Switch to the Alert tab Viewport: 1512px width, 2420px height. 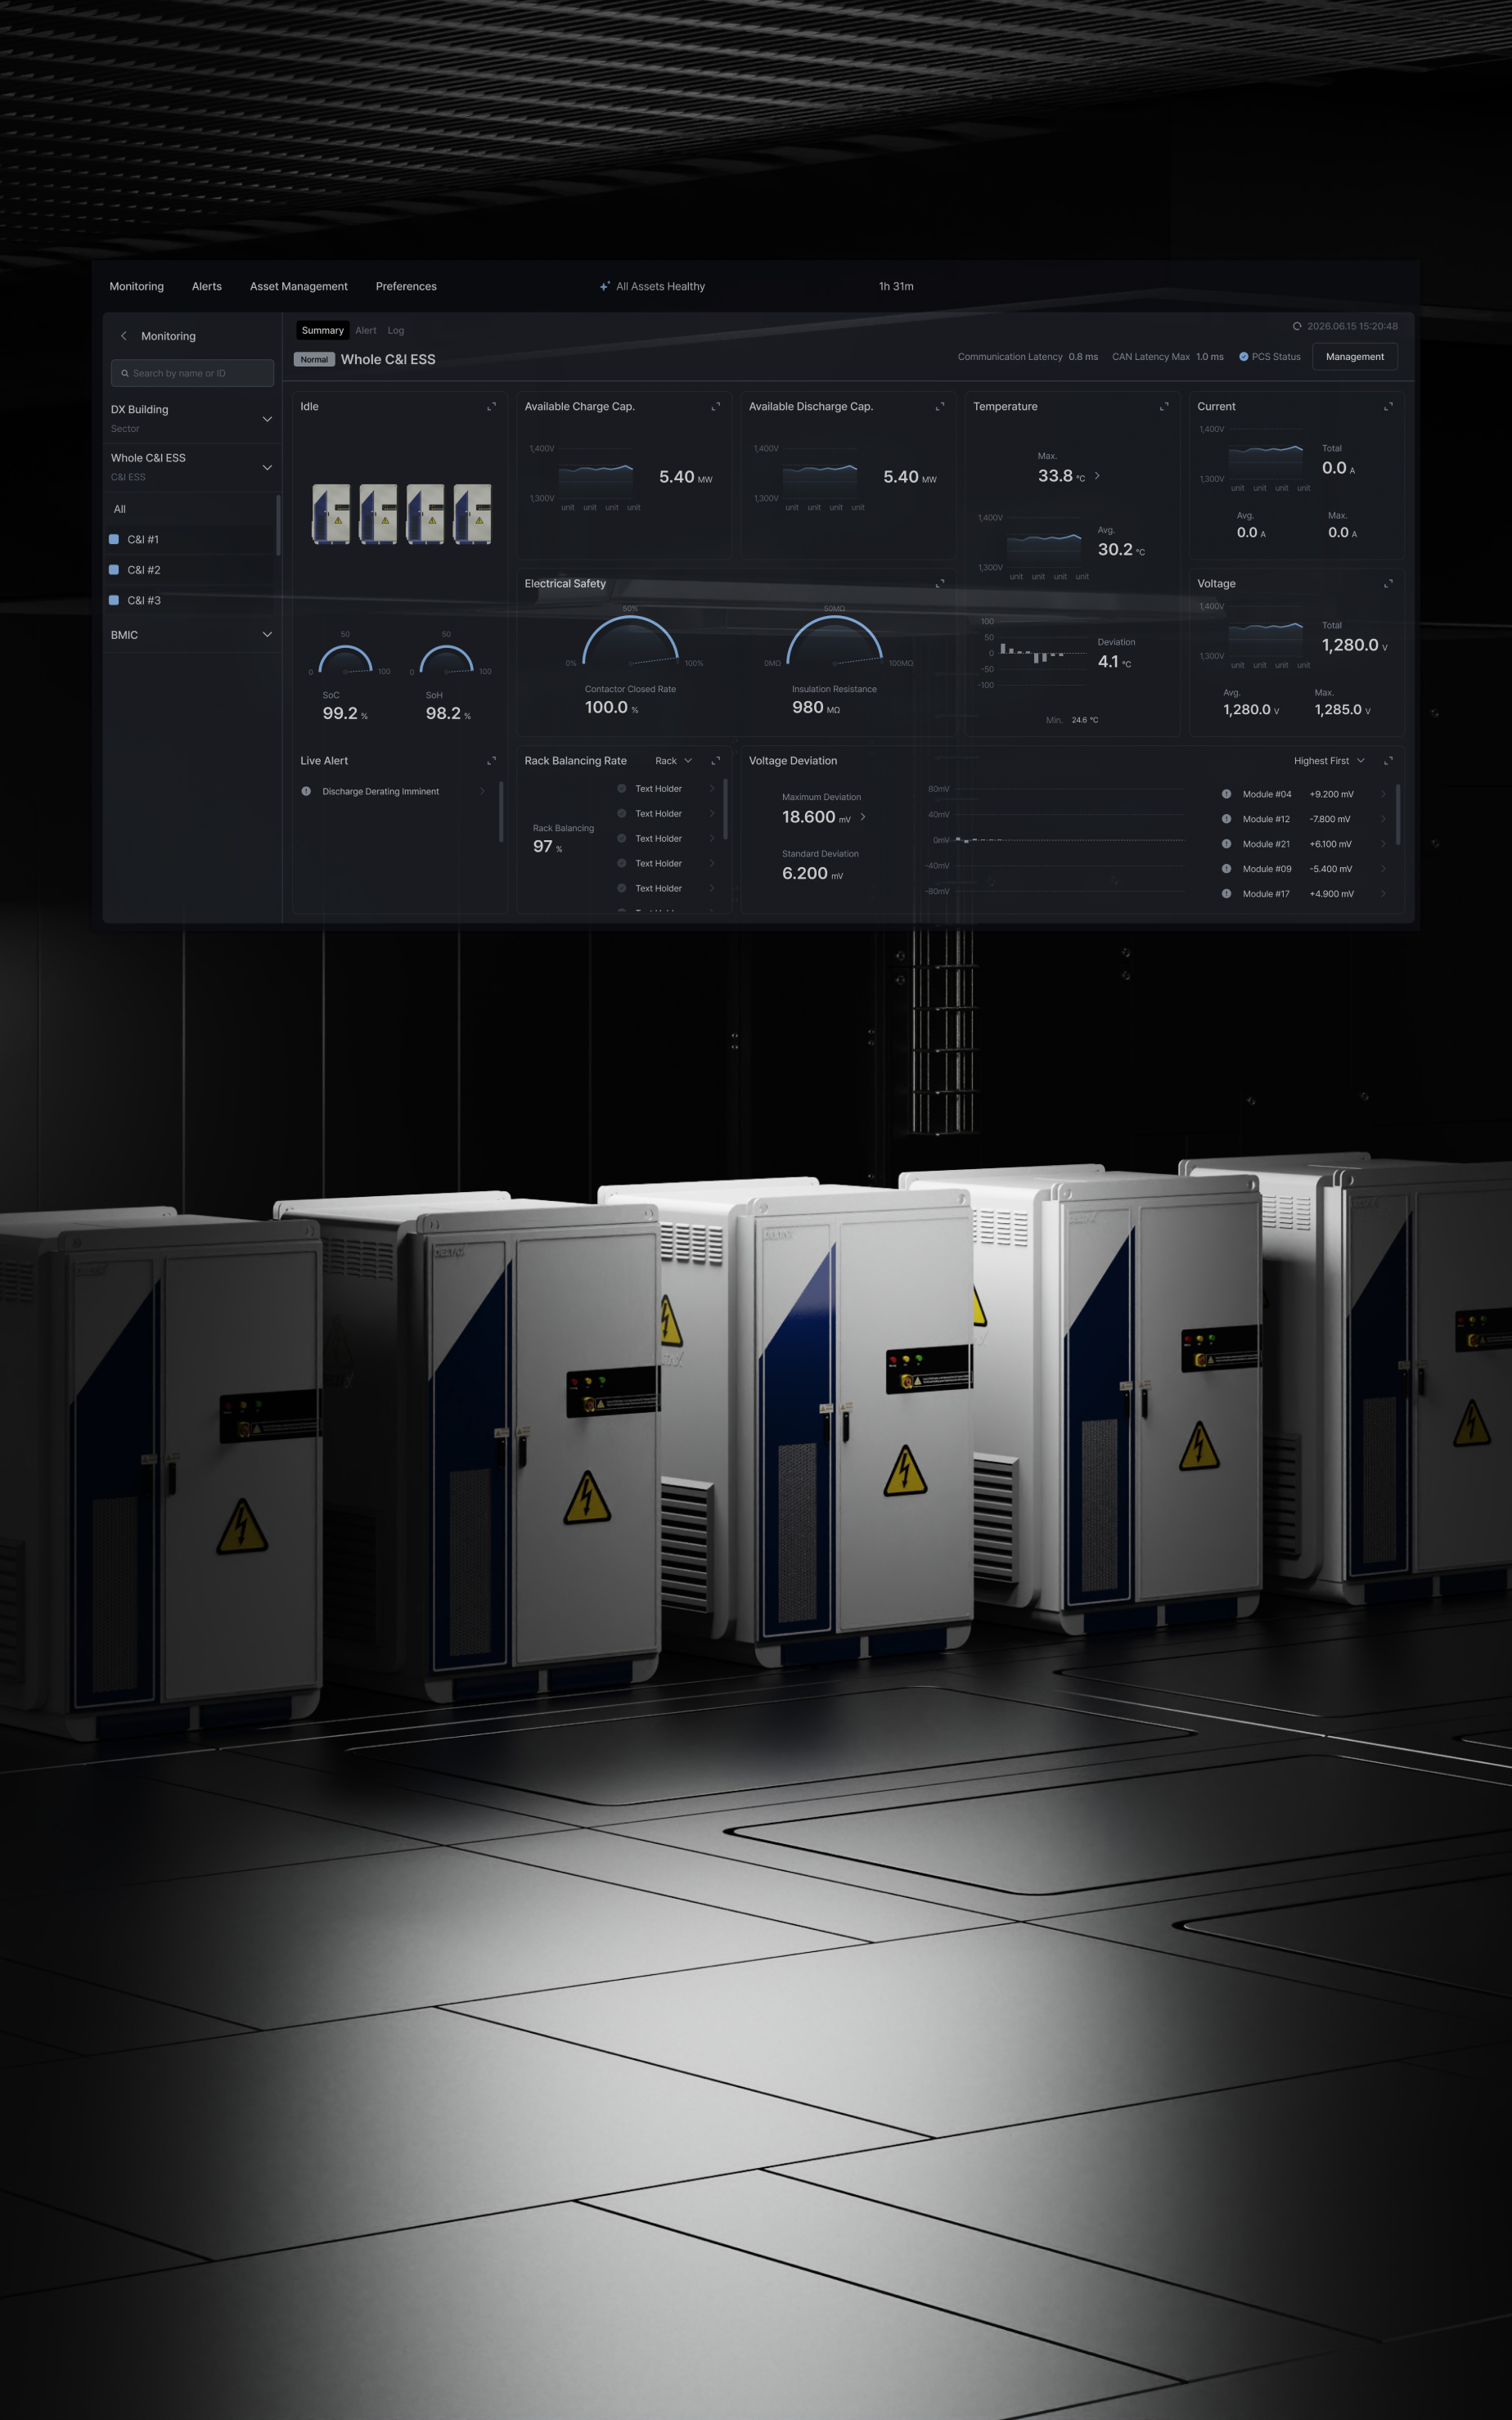click(366, 330)
